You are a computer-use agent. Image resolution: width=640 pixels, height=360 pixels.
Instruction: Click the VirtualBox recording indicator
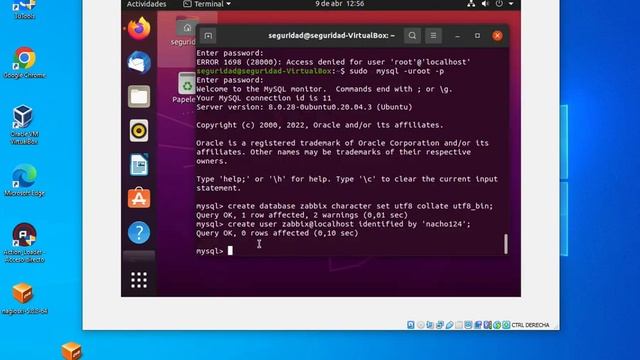(478, 325)
